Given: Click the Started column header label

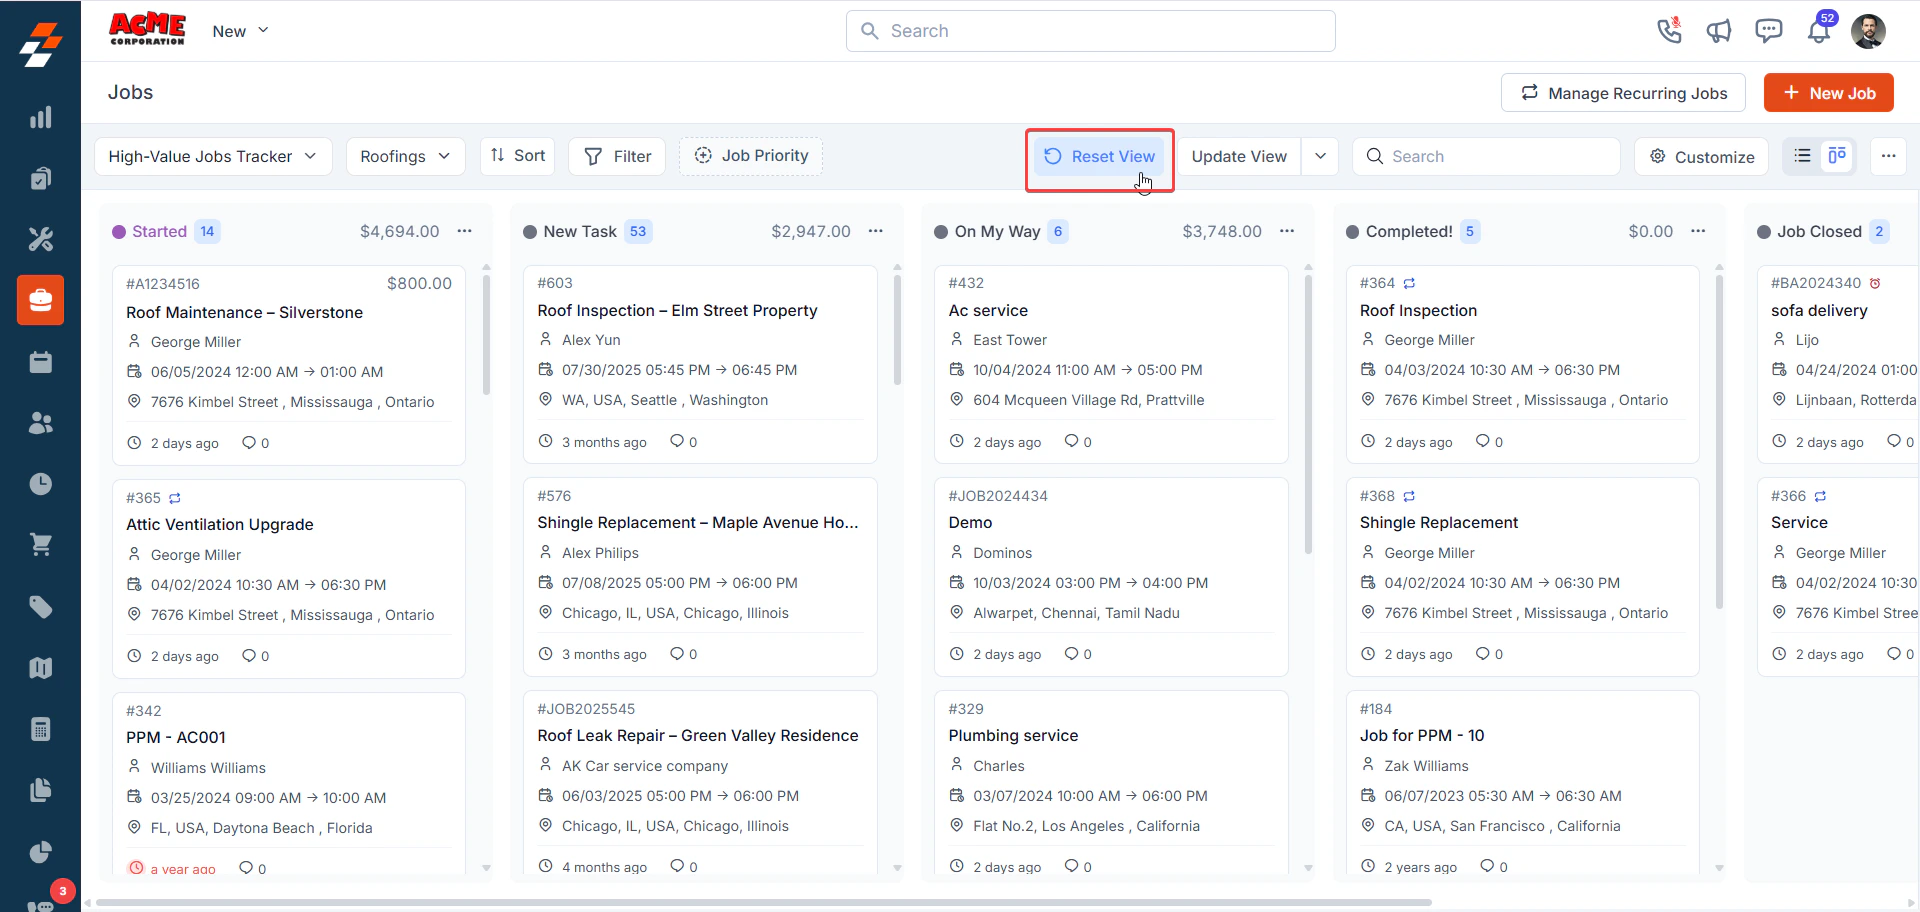Looking at the screenshot, I should coord(159,231).
